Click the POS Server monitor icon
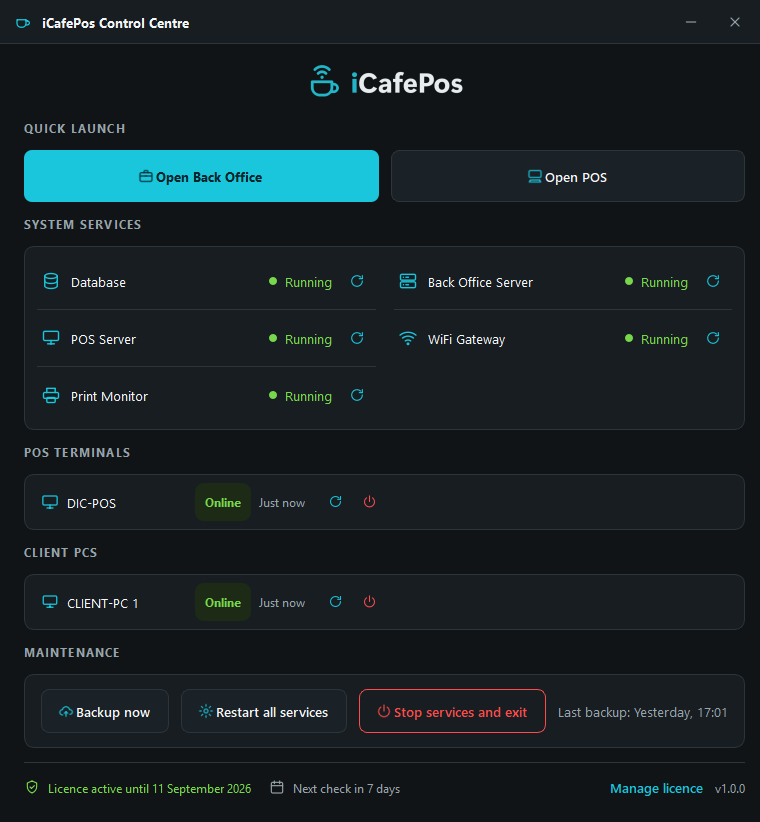The height and width of the screenshot is (822, 760). point(51,338)
